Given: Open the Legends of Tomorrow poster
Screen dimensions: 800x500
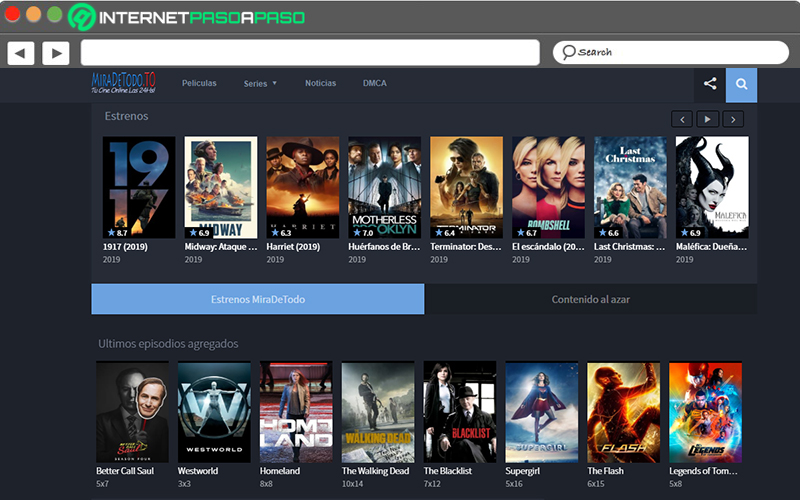Looking at the screenshot, I should (x=706, y=412).
